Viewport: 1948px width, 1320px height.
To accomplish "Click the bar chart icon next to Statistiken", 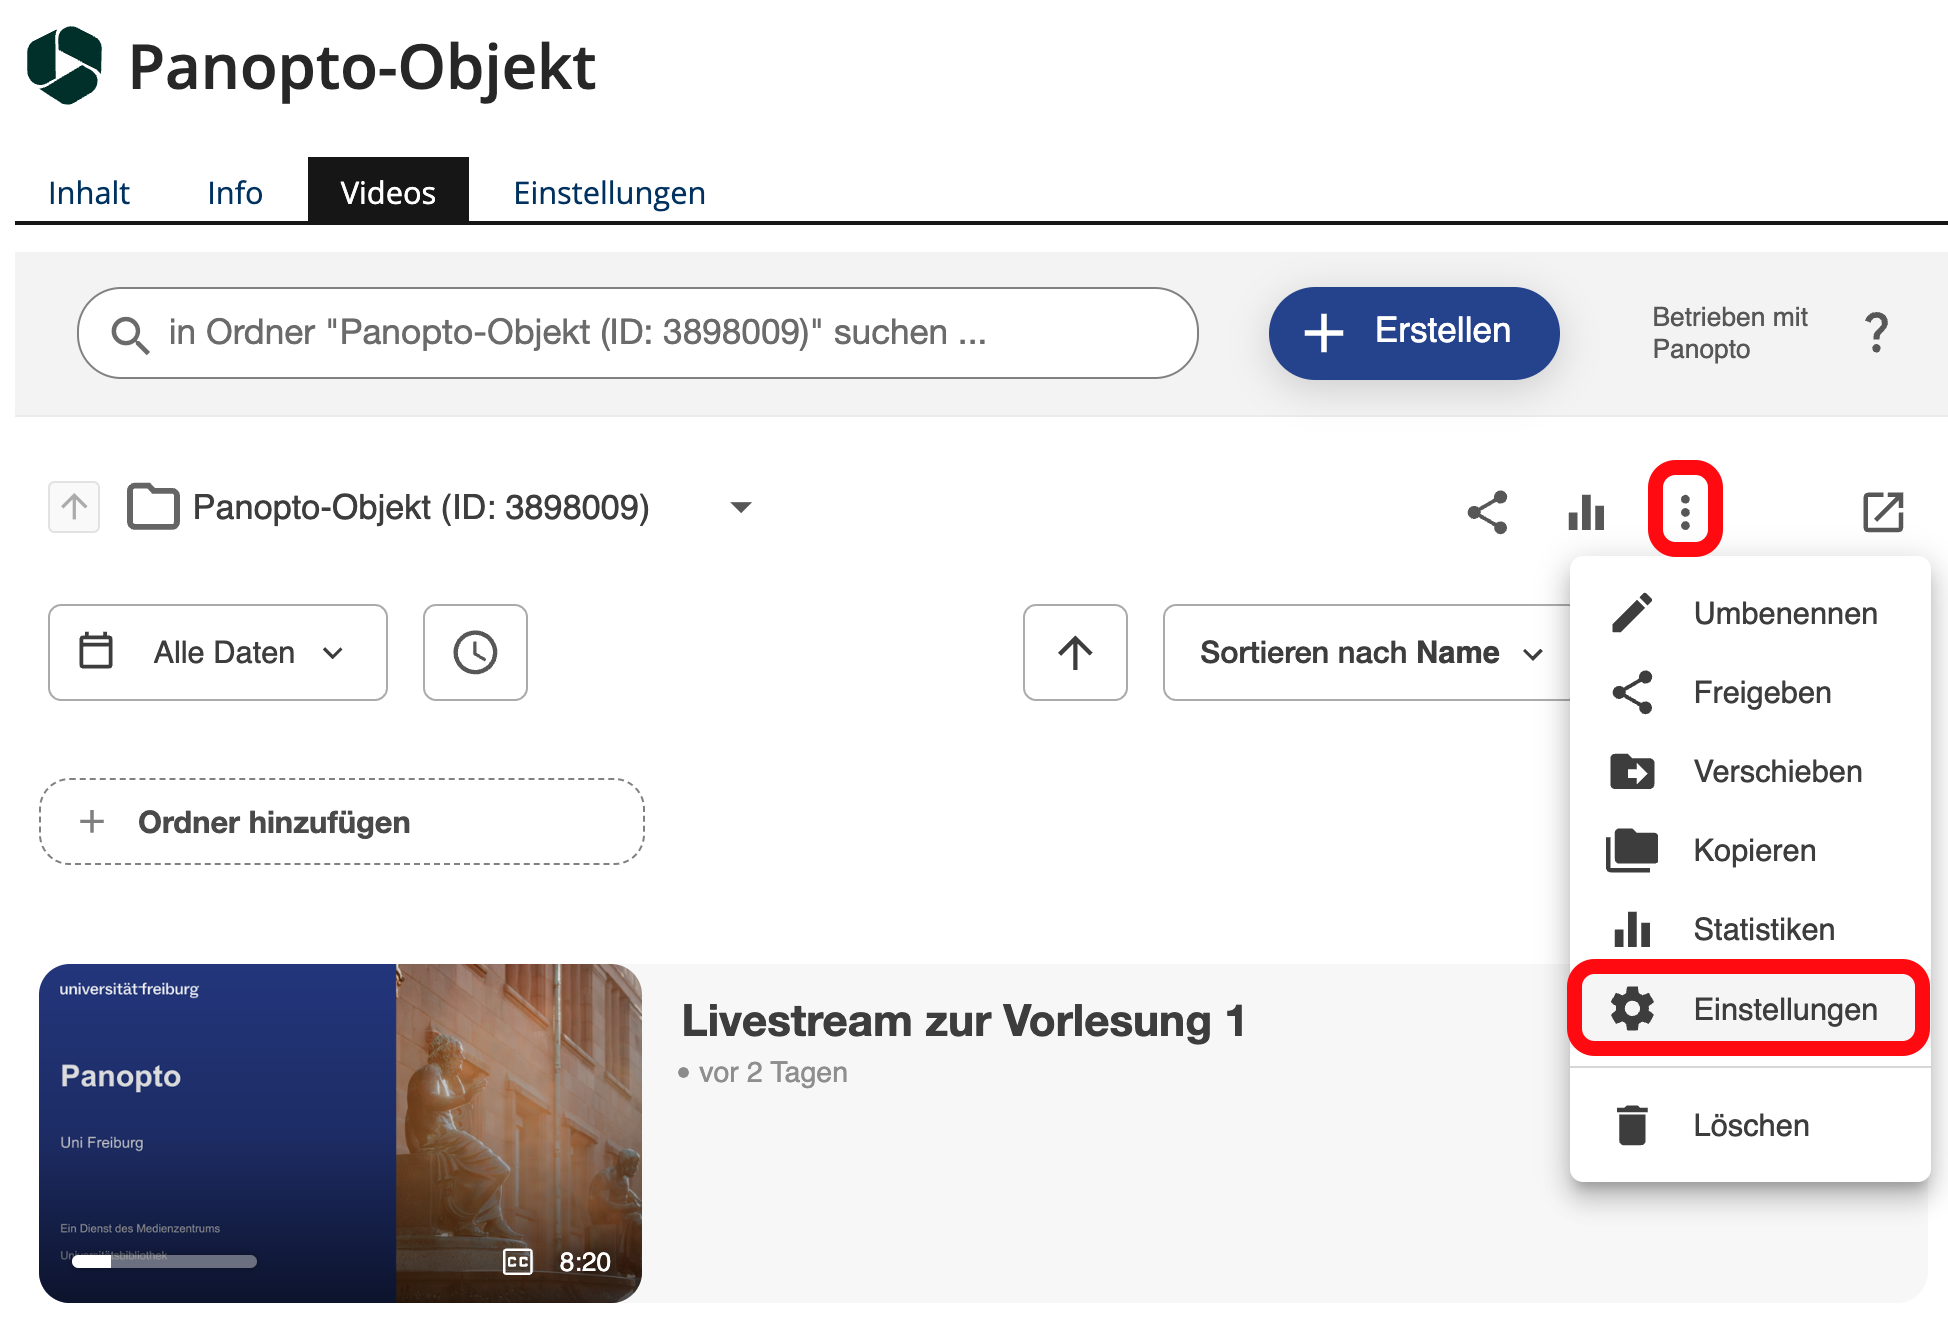I will tap(1632, 929).
